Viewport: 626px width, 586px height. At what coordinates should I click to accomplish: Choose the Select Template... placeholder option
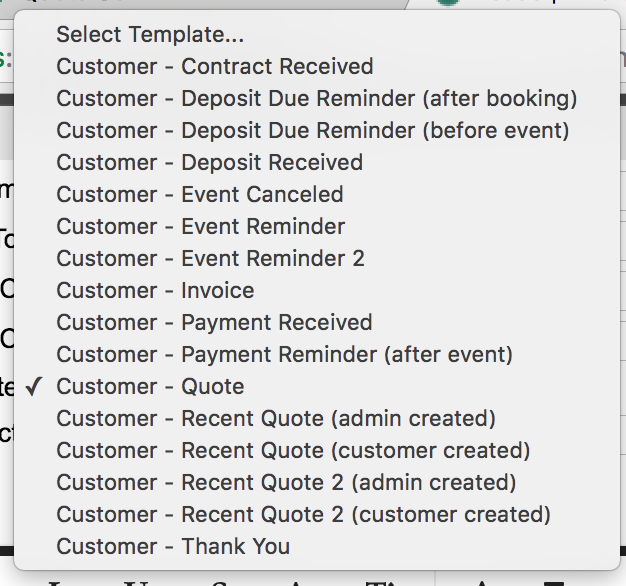tap(150, 35)
